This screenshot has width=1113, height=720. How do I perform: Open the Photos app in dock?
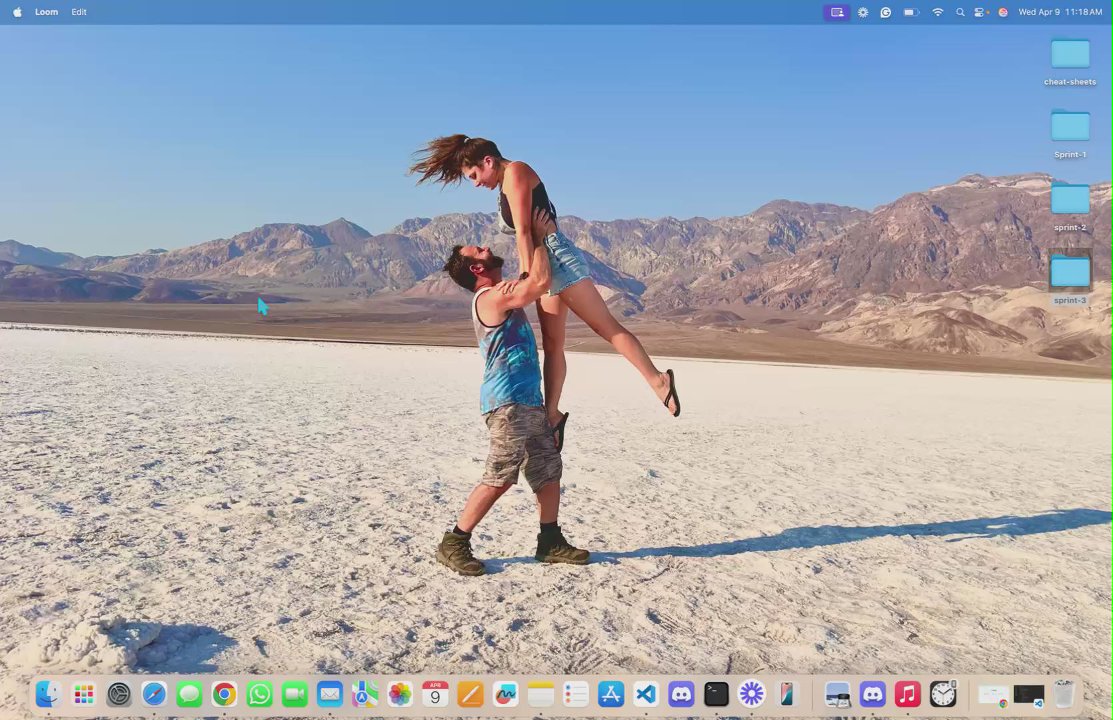400,694
